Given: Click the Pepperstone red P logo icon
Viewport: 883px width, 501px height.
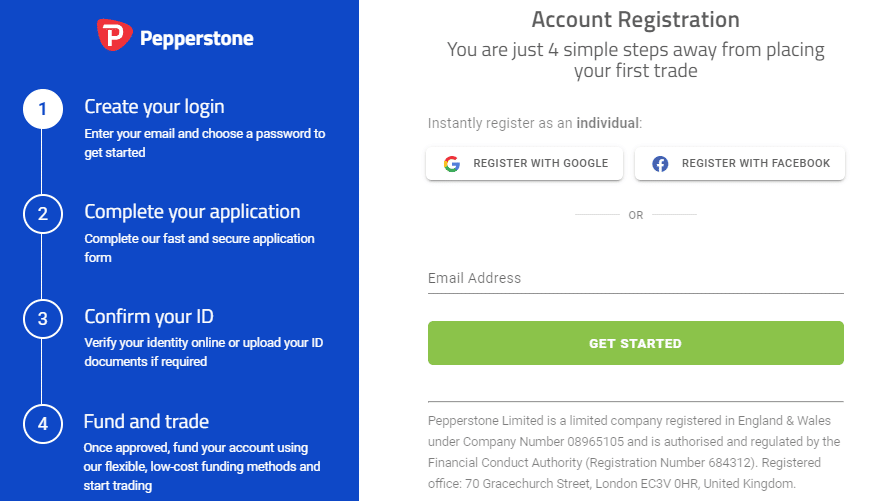Looking at the screenshot, I should tap(114, 35).
